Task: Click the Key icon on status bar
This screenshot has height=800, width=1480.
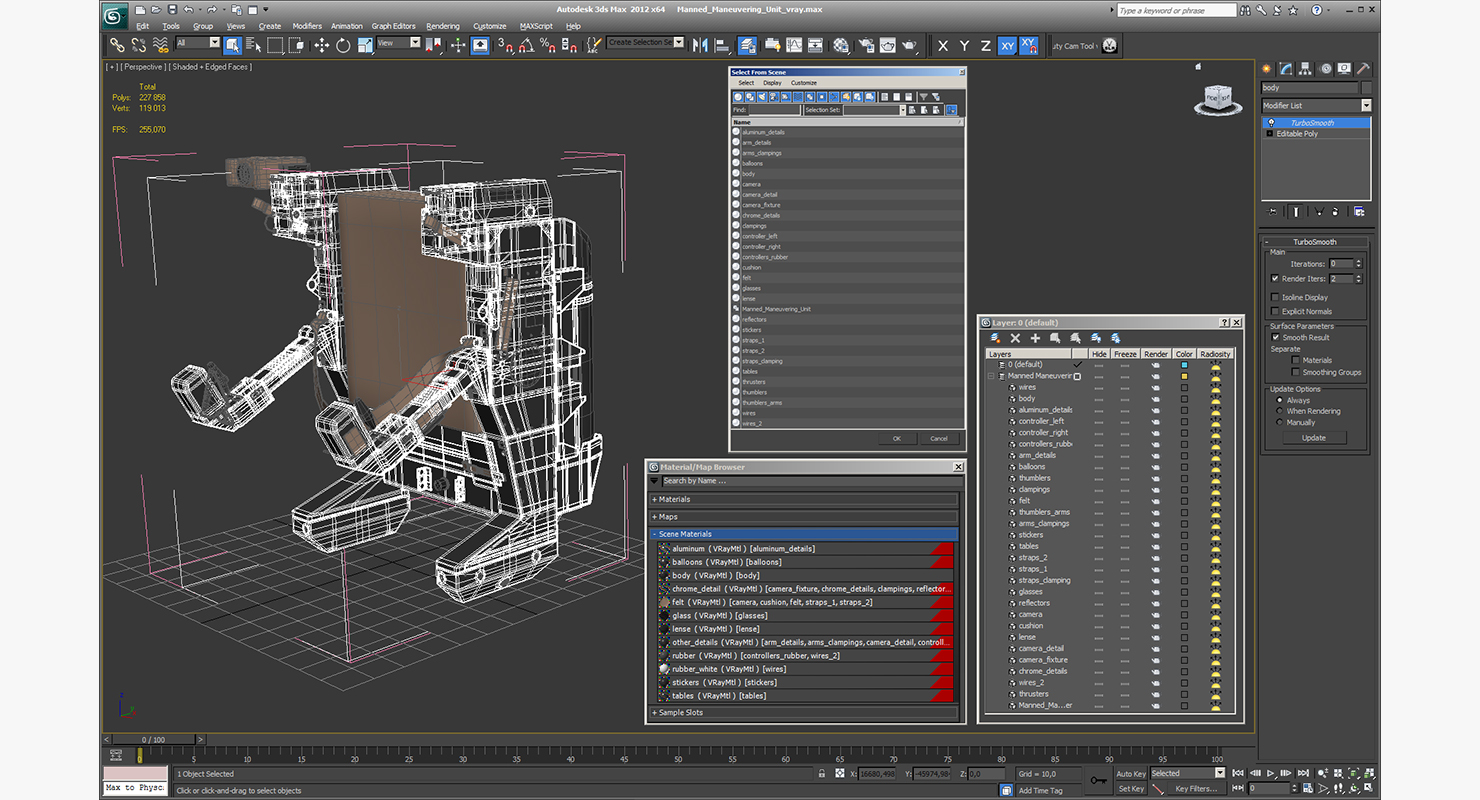Action: (x=1098, y=780)
